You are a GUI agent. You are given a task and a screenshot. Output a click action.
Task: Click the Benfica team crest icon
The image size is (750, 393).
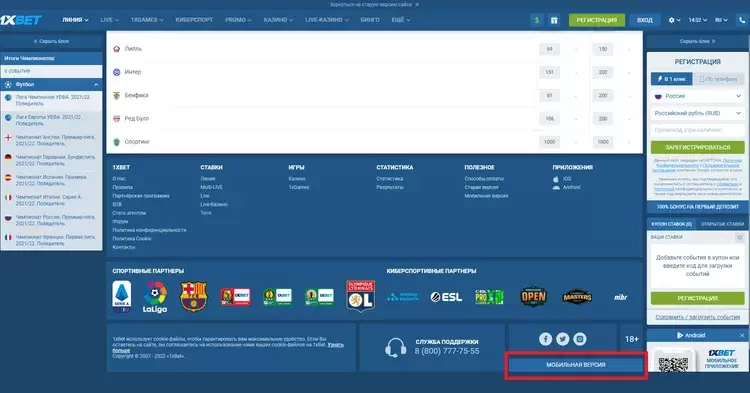(116, 96)
